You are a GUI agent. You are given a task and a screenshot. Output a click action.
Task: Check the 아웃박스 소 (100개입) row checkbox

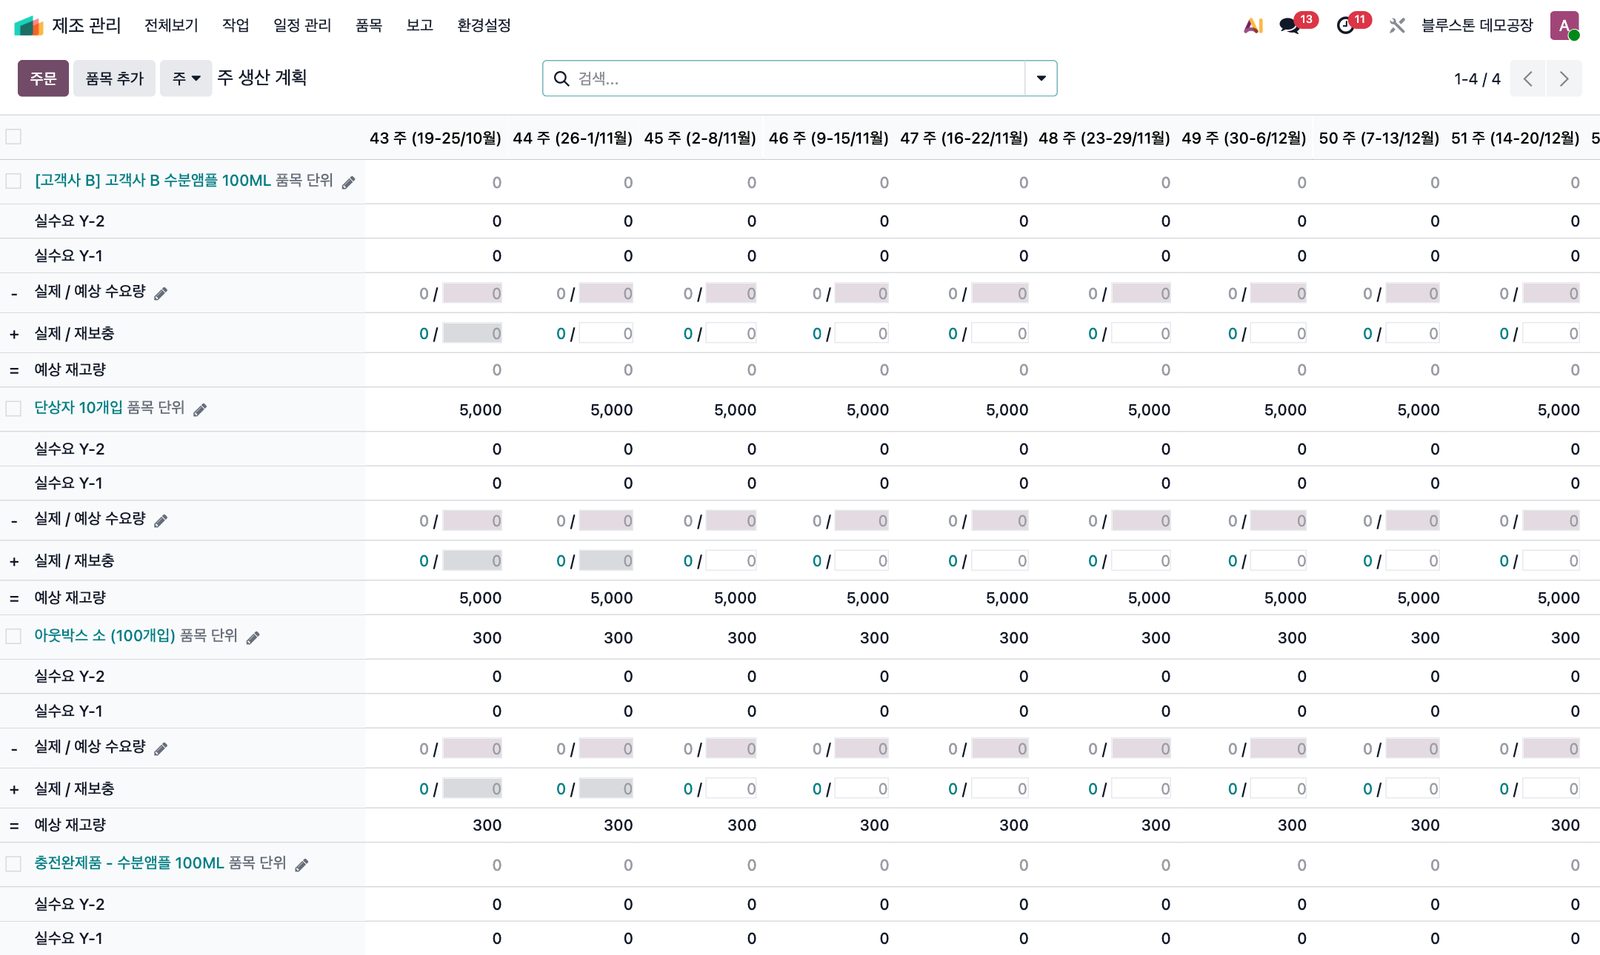pyautogui.click(x=14, y=636)
